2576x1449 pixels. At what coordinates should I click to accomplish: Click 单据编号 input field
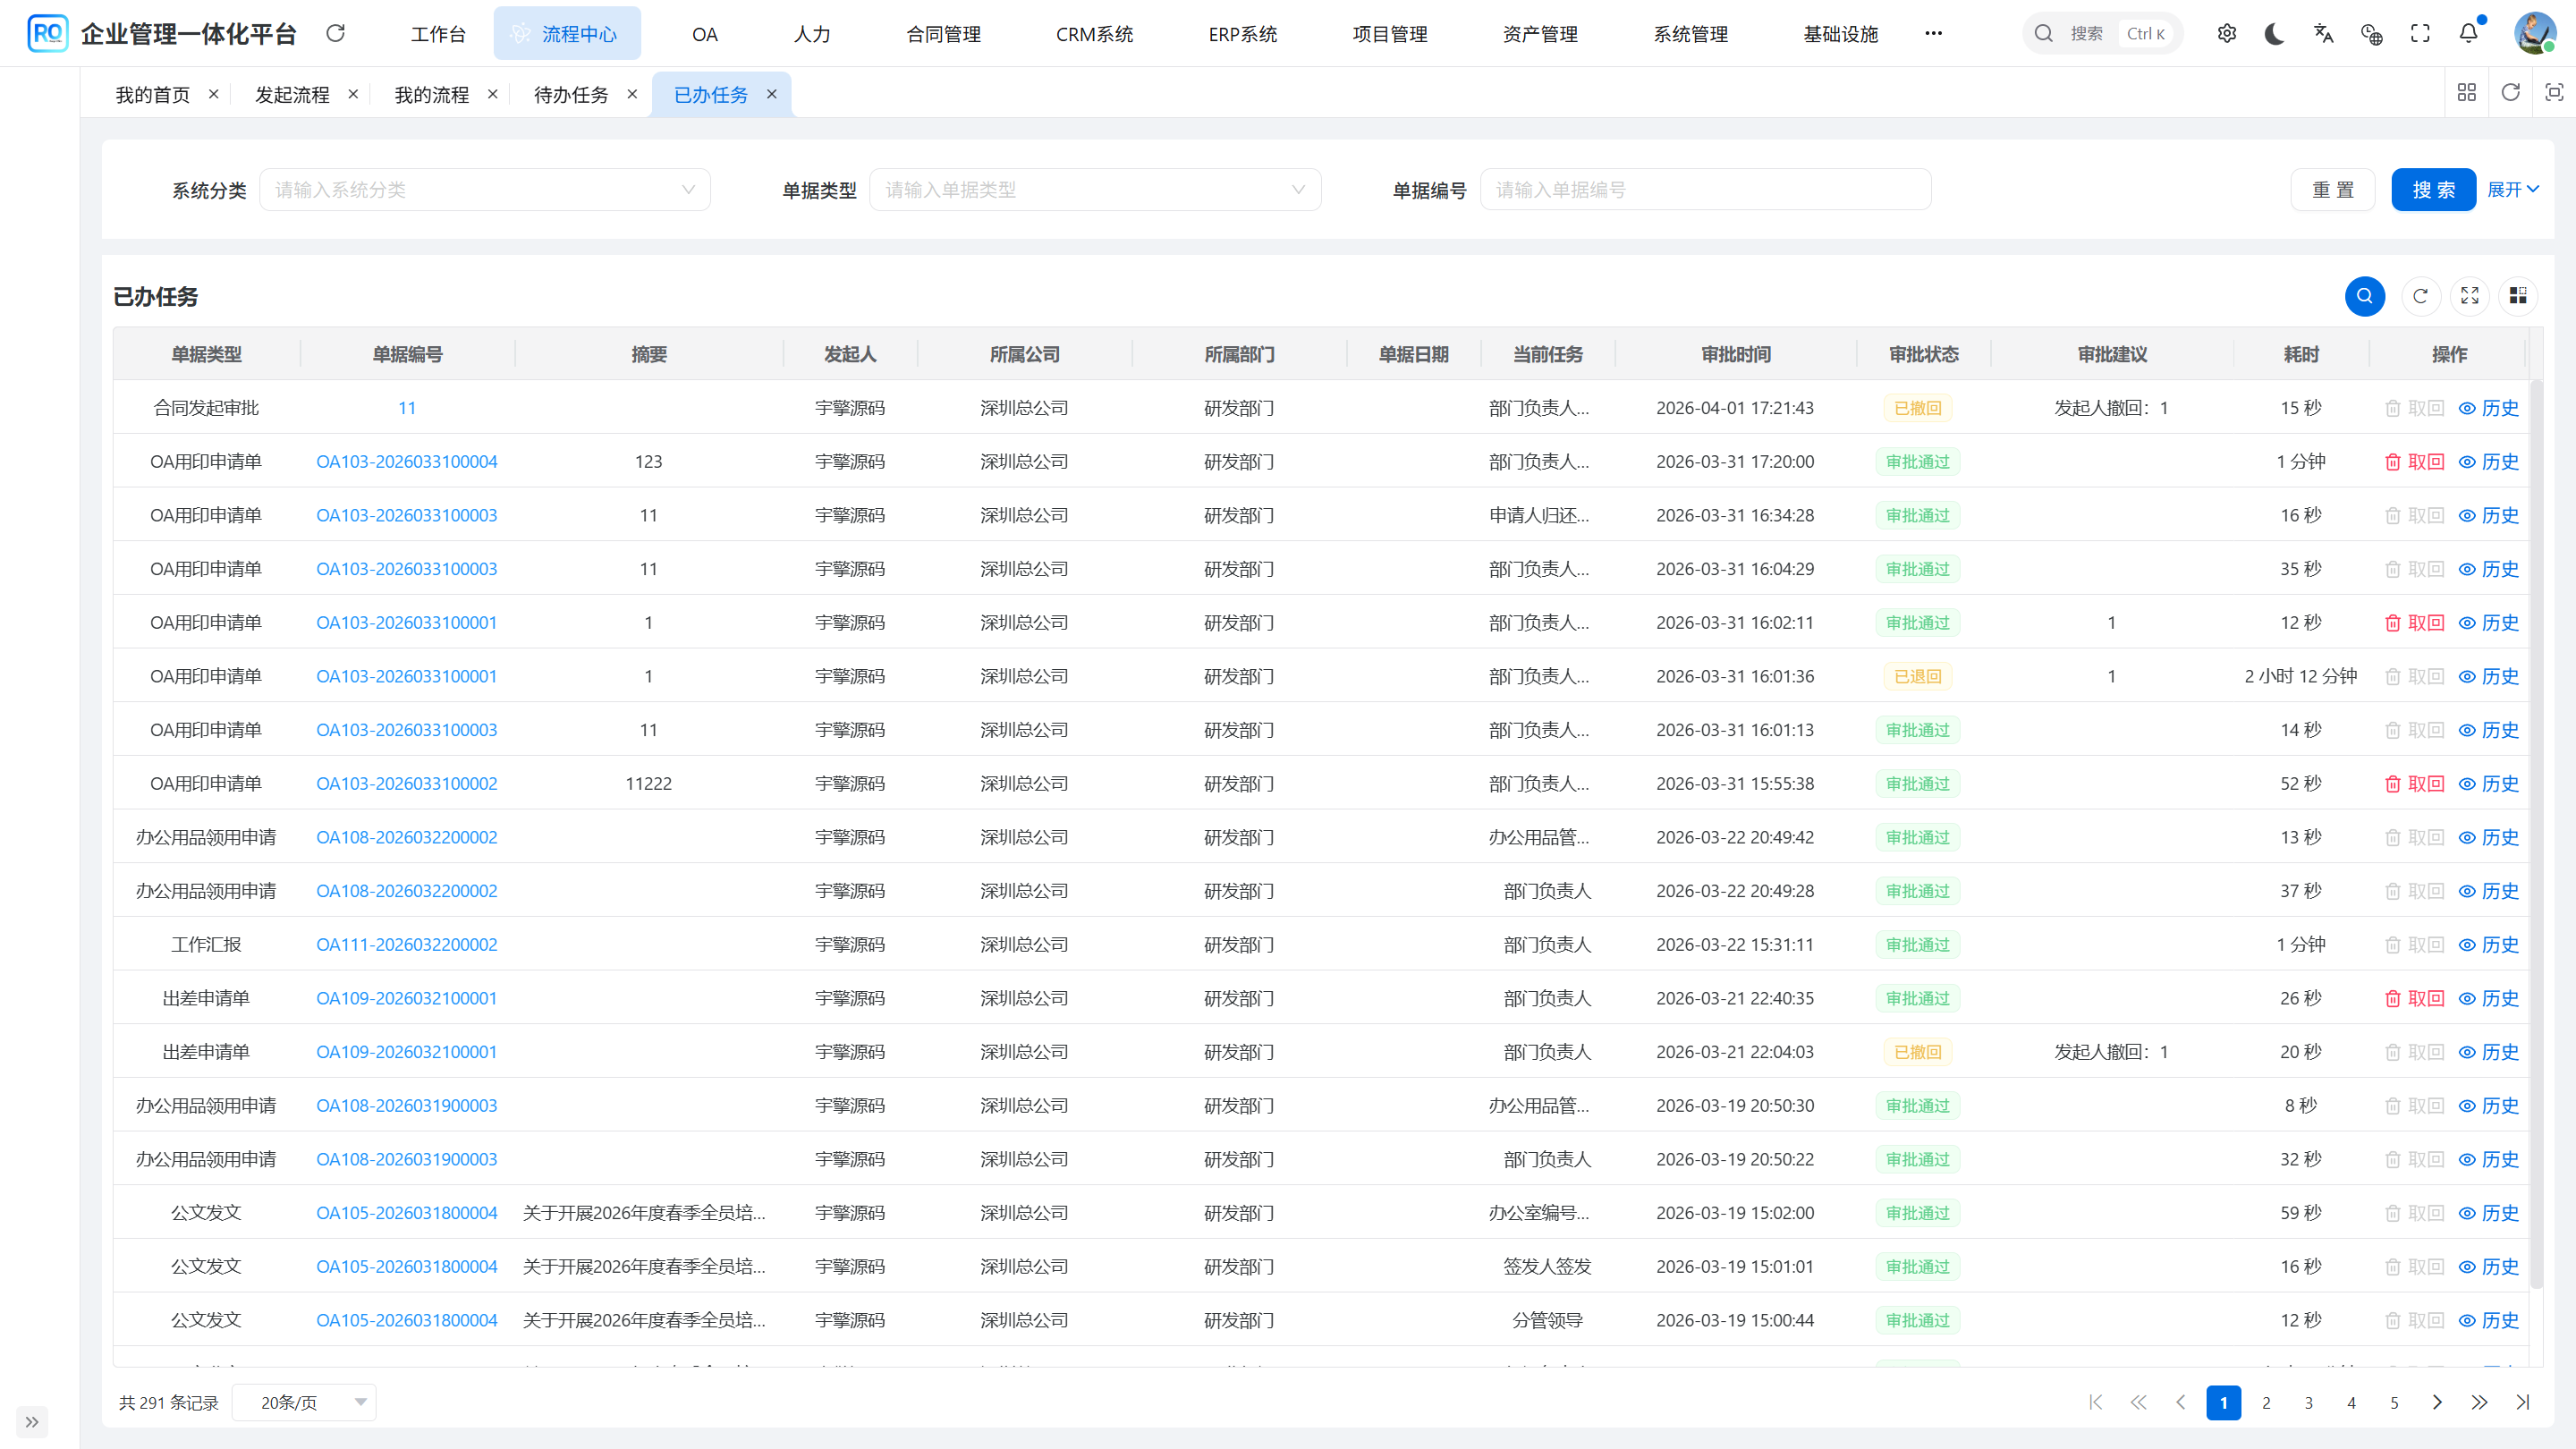[1705, 190]
